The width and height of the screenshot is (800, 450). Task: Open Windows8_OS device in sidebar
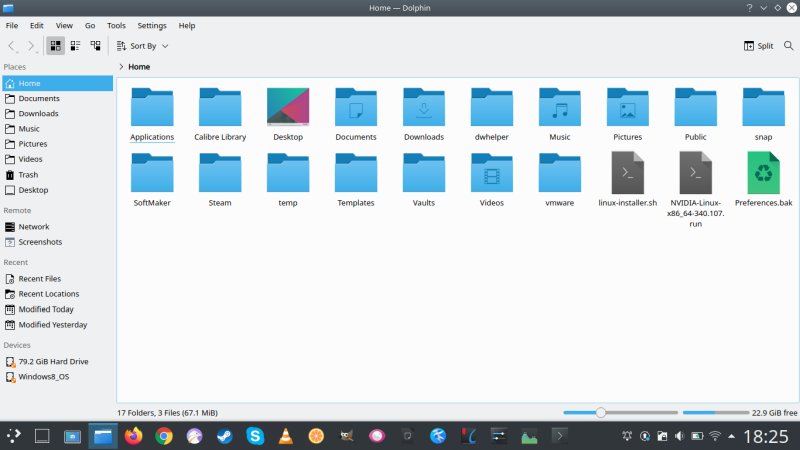click(43, 377)
